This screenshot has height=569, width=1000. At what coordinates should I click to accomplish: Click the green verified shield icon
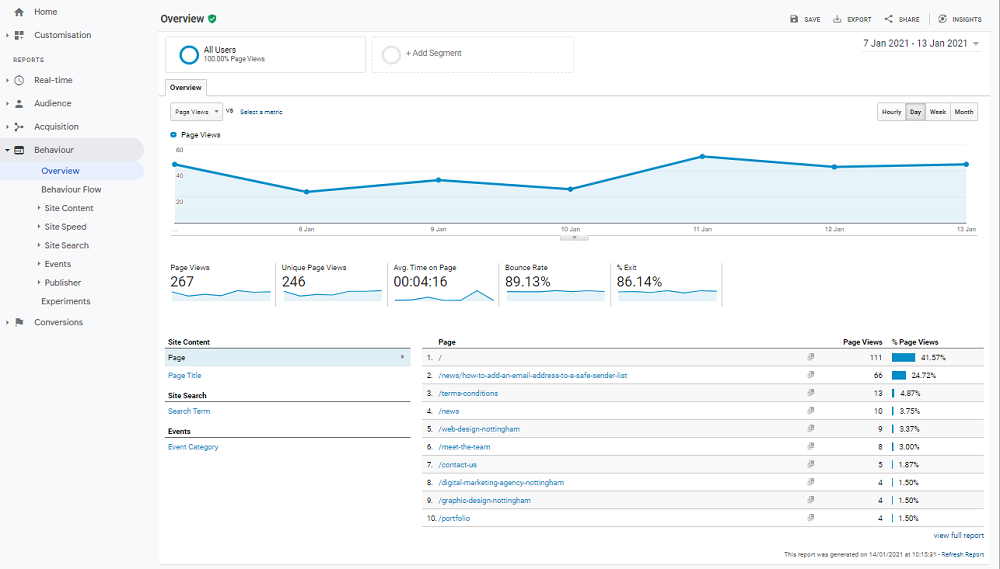(212, 18)
